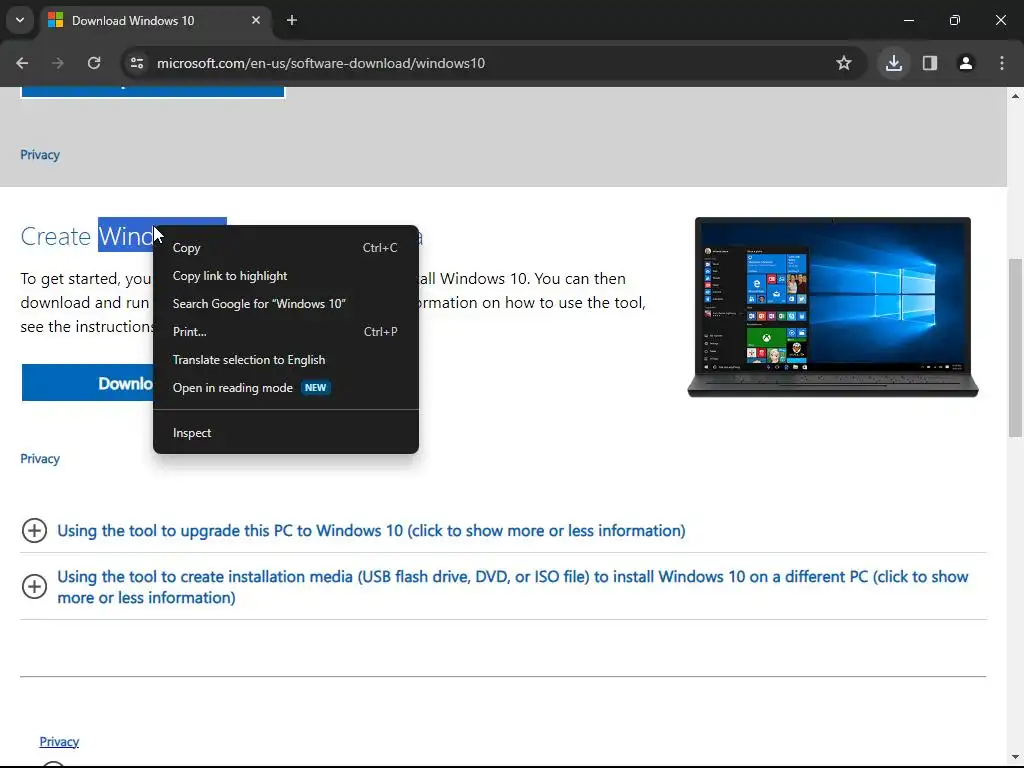Click the Privacy link below the Download button

pyautogui.click(x=40, y=459)
